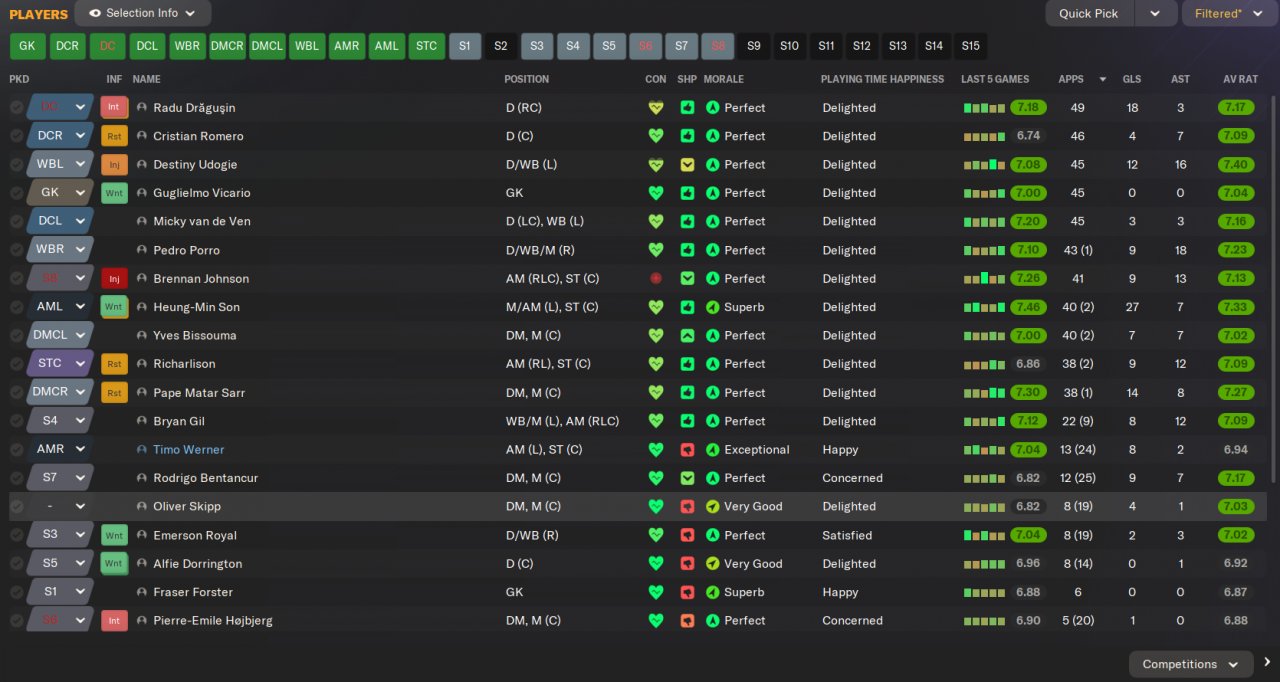Click Timo Werner's red sharpness icon

click(x=687, y=450)
